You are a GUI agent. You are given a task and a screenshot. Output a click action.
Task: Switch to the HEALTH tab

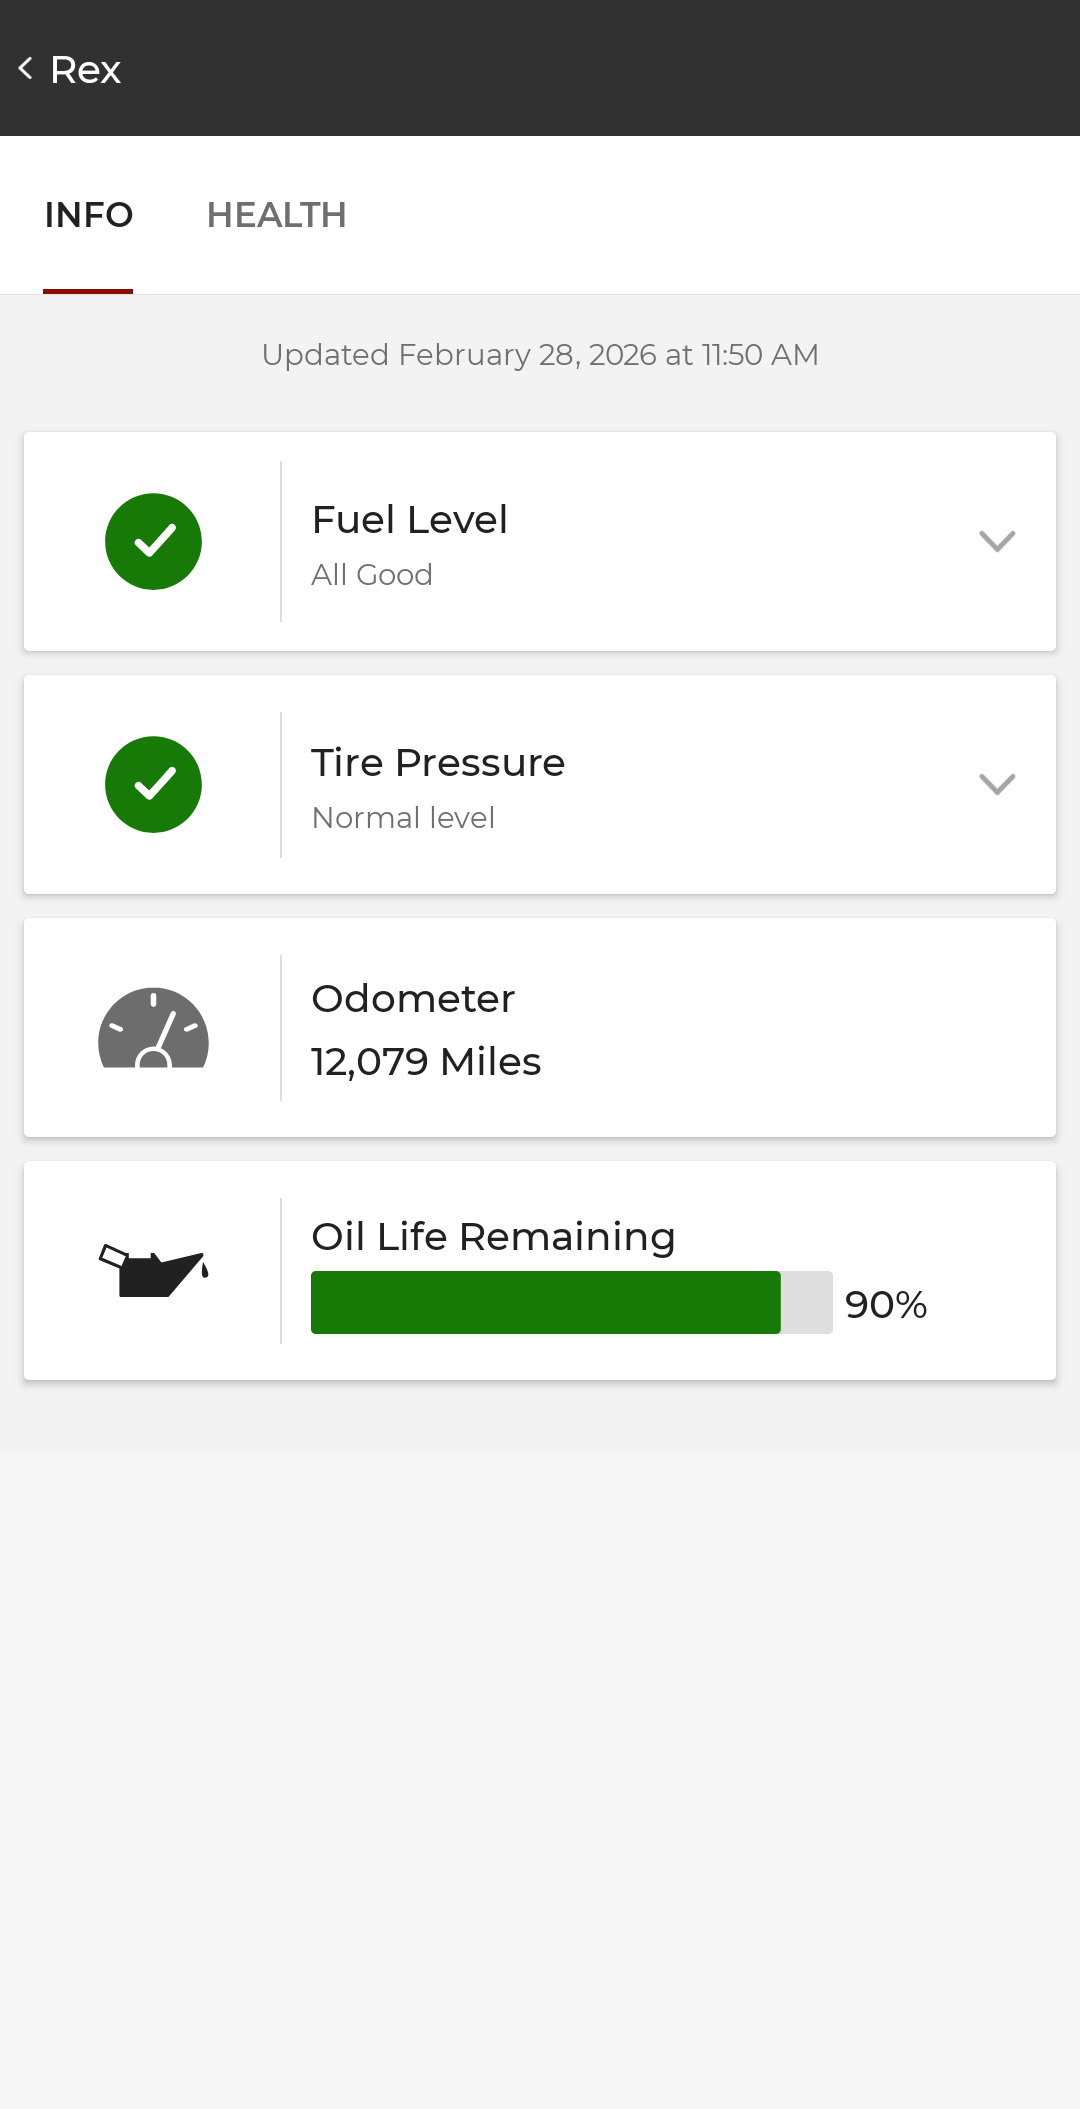pos(276,215)
